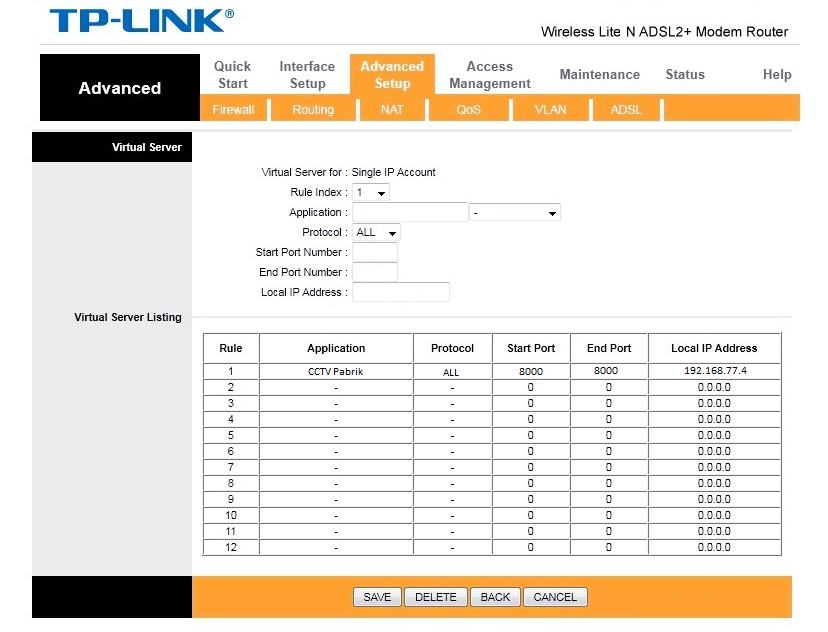Image resolution: width=828 pixels, height=632 pixels.
Task: Click the TP-LINK logo
Action: coord(140,22)
